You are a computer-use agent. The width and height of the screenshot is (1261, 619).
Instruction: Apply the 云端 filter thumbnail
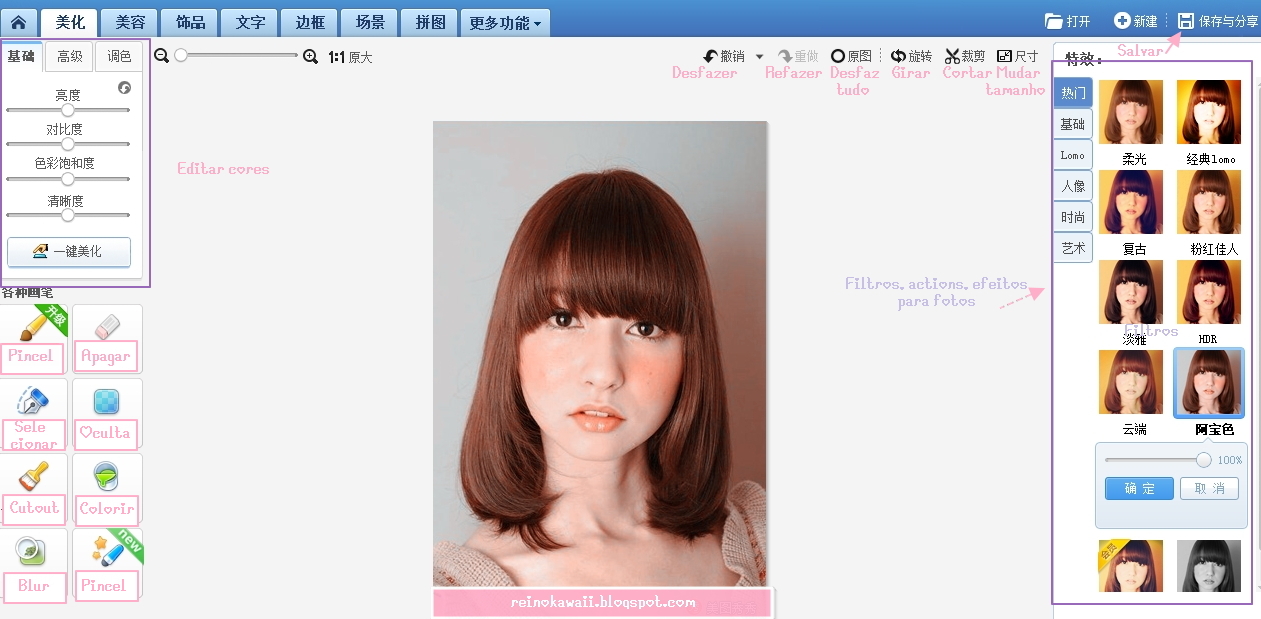coord(1131,382)
